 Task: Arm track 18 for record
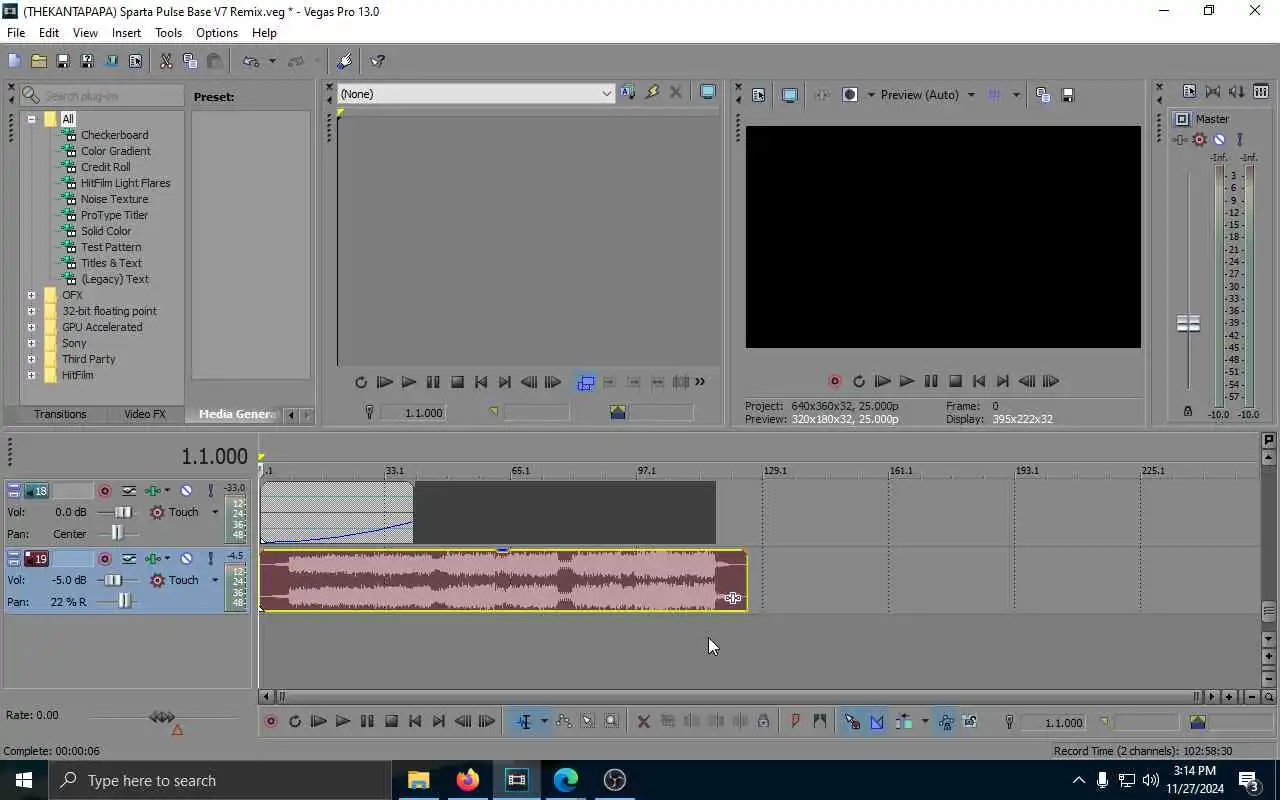click(x=104, y=491)
